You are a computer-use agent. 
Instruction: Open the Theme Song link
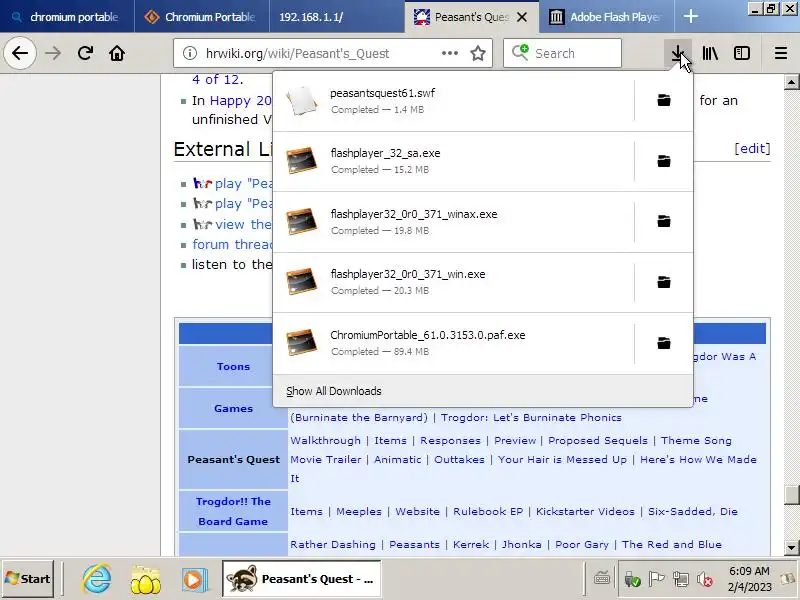(696, 440)
